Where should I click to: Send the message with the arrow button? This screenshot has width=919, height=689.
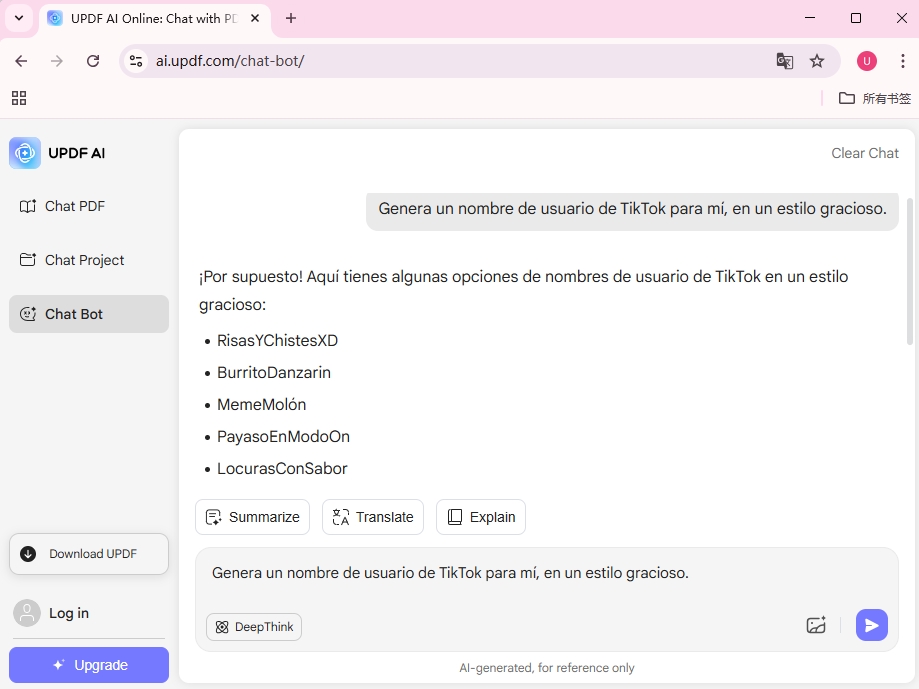click(872, 625)
